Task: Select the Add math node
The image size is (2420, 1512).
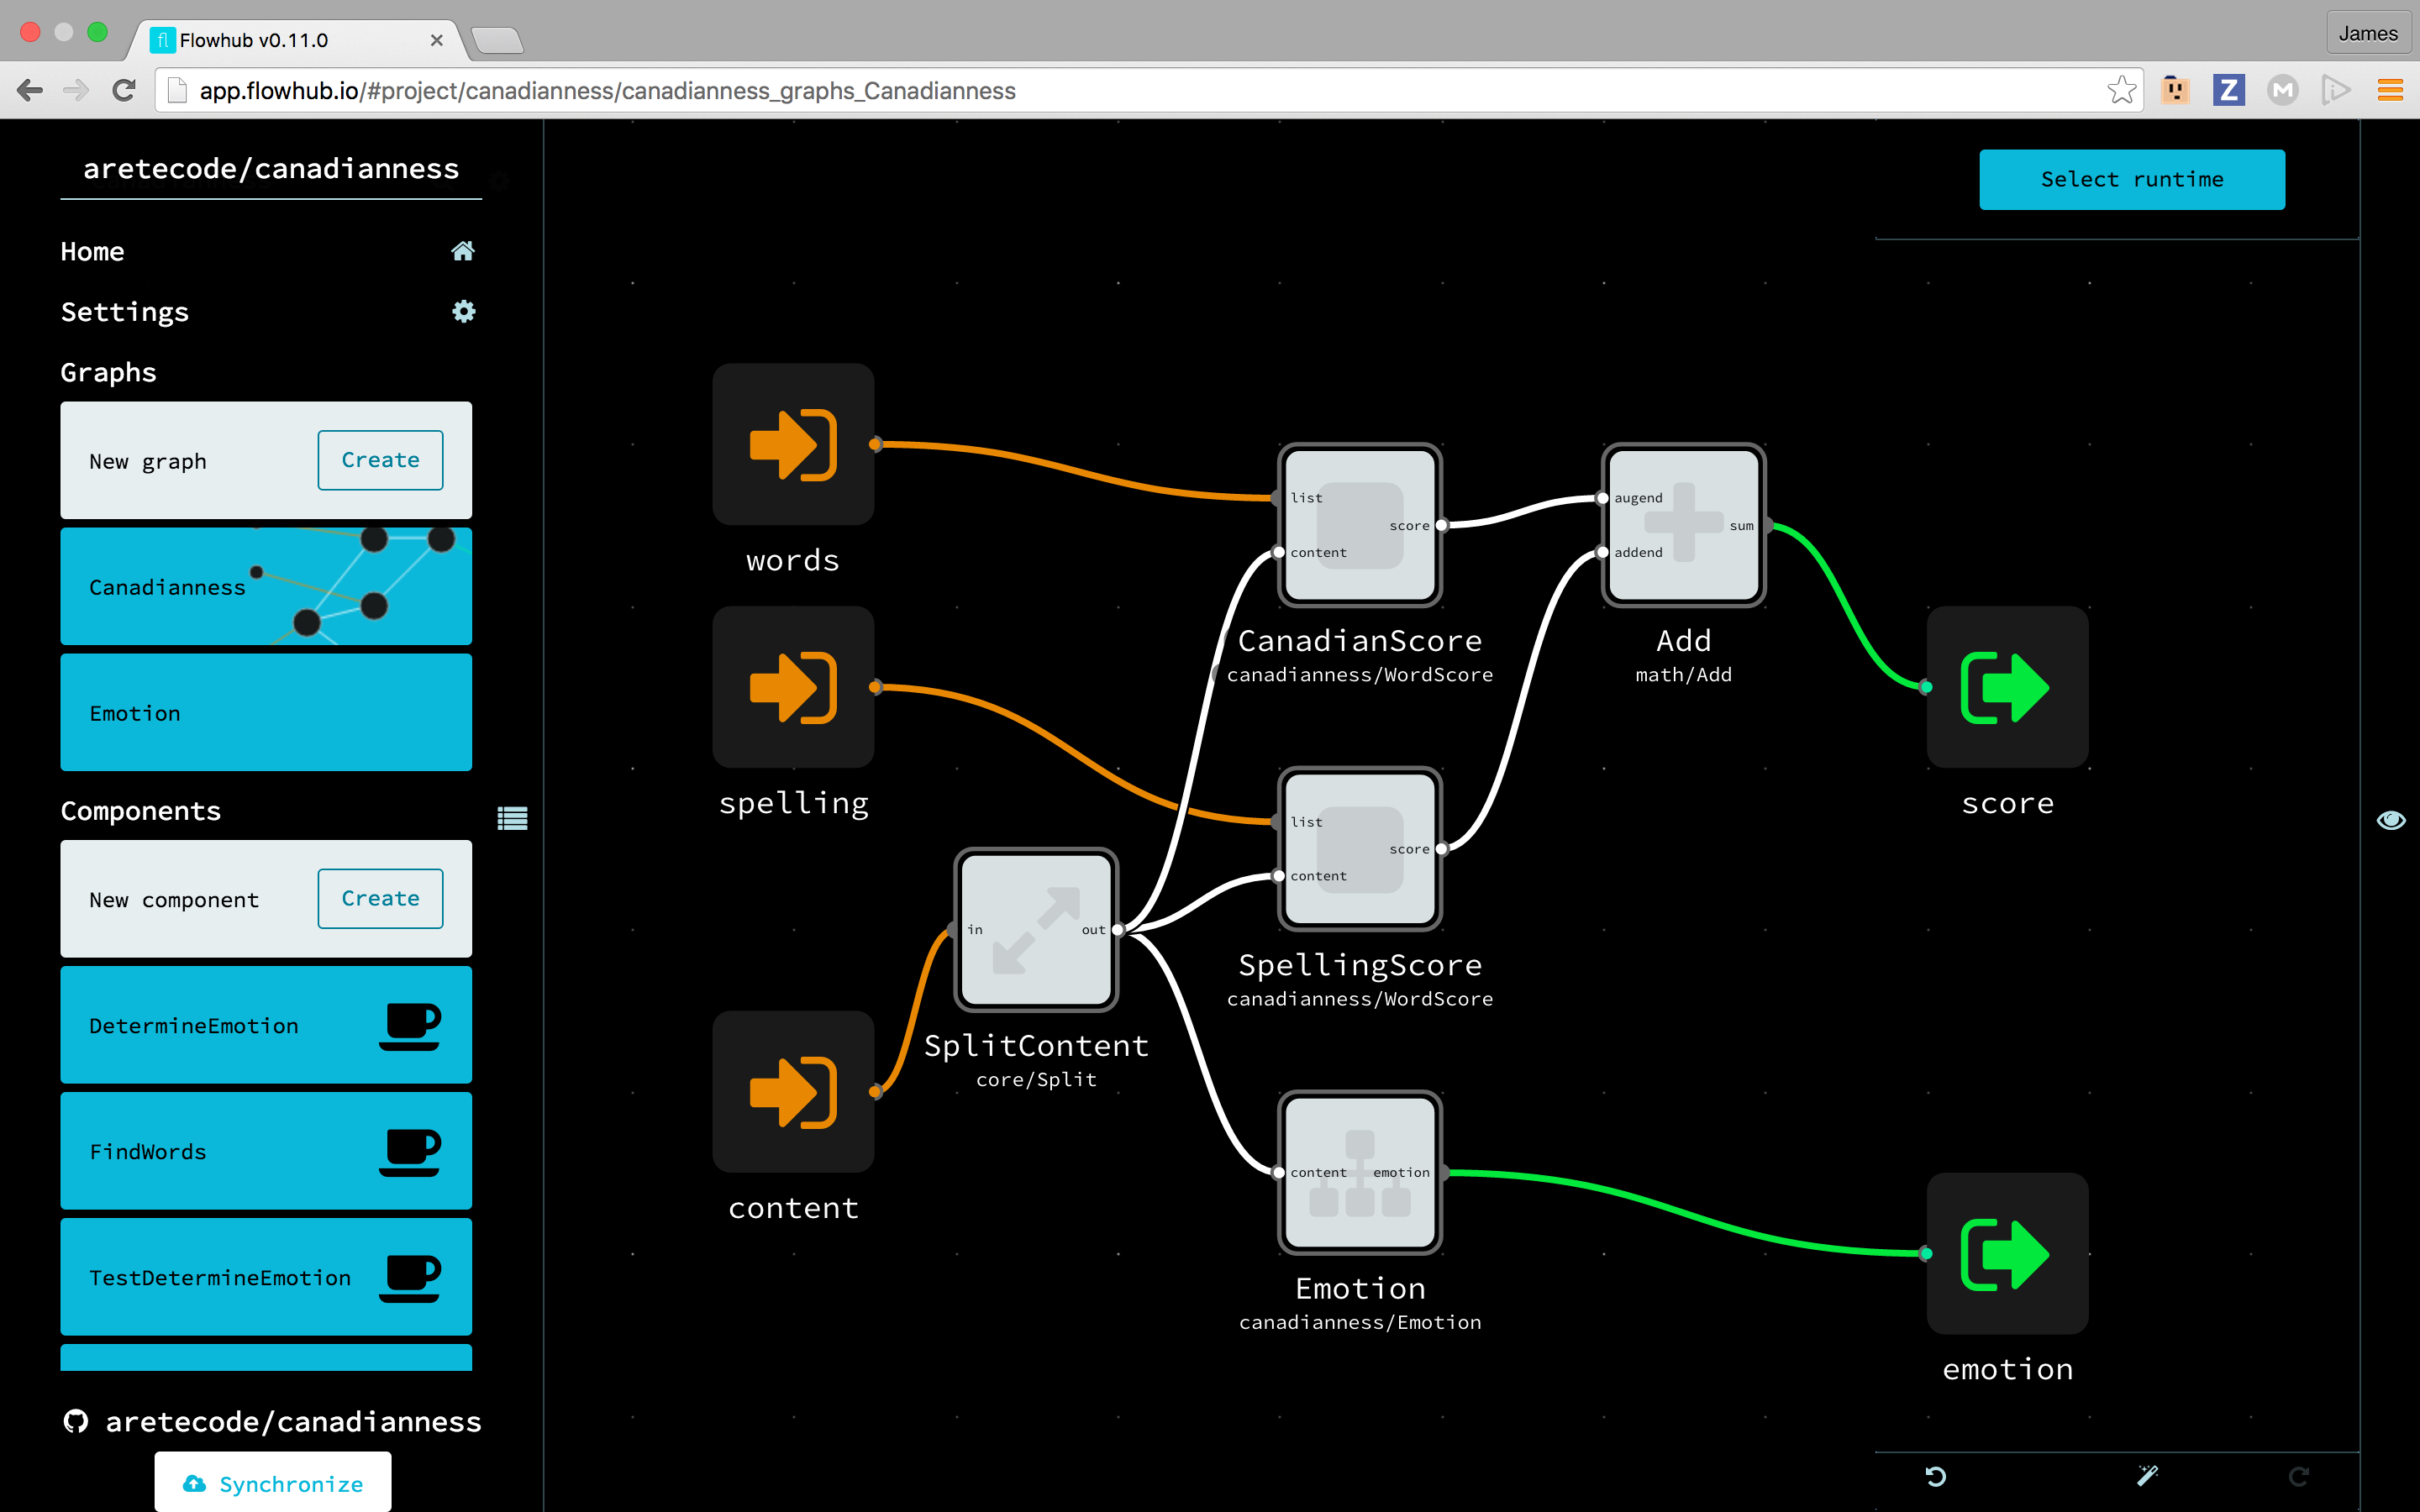Action: 1684,525
